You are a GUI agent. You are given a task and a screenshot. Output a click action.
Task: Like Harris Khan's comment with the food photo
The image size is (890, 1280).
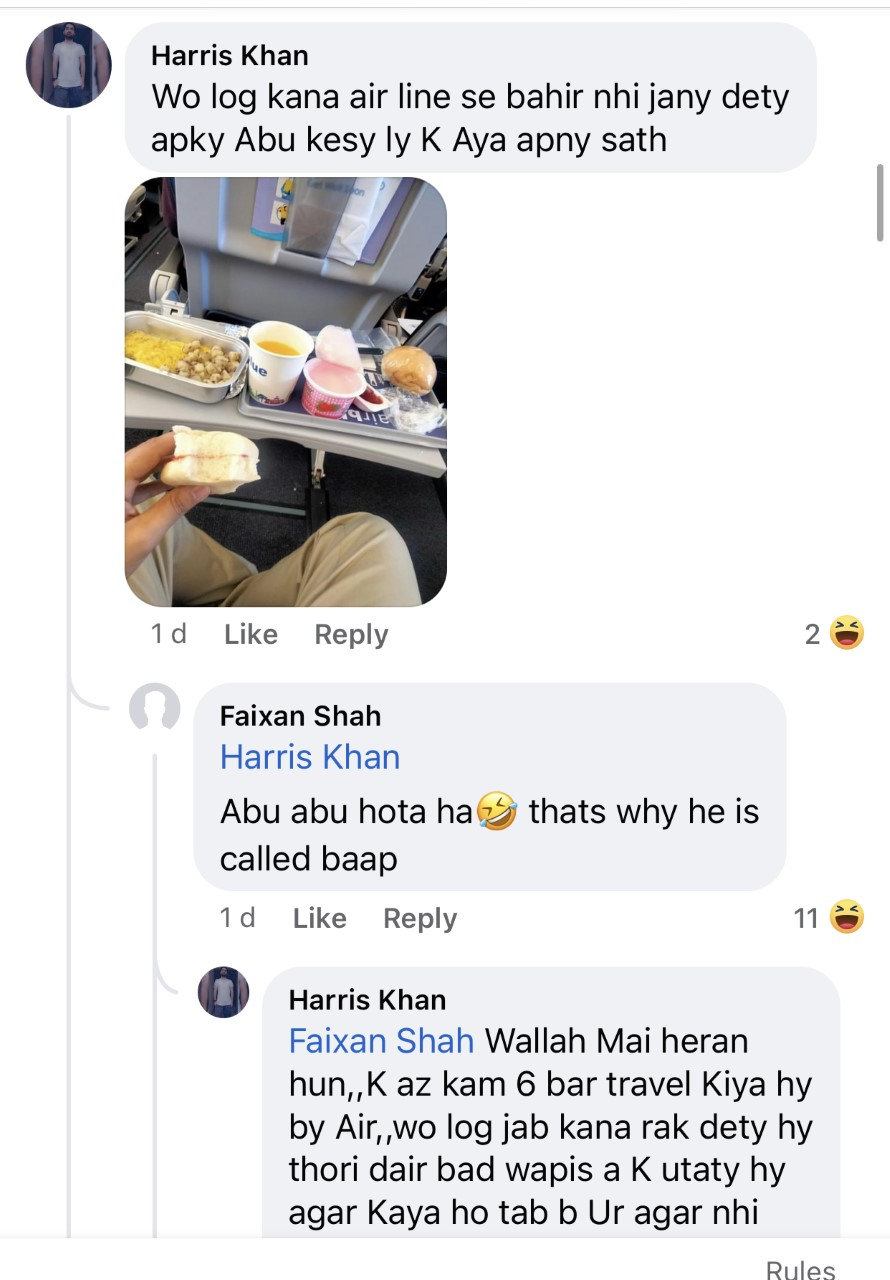pyautogui.click(x=251, y=634)
